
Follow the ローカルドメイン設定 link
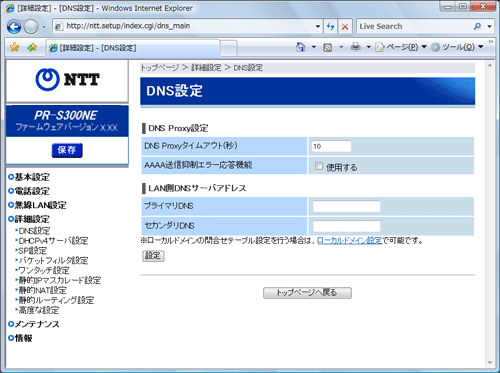[350, 240]
